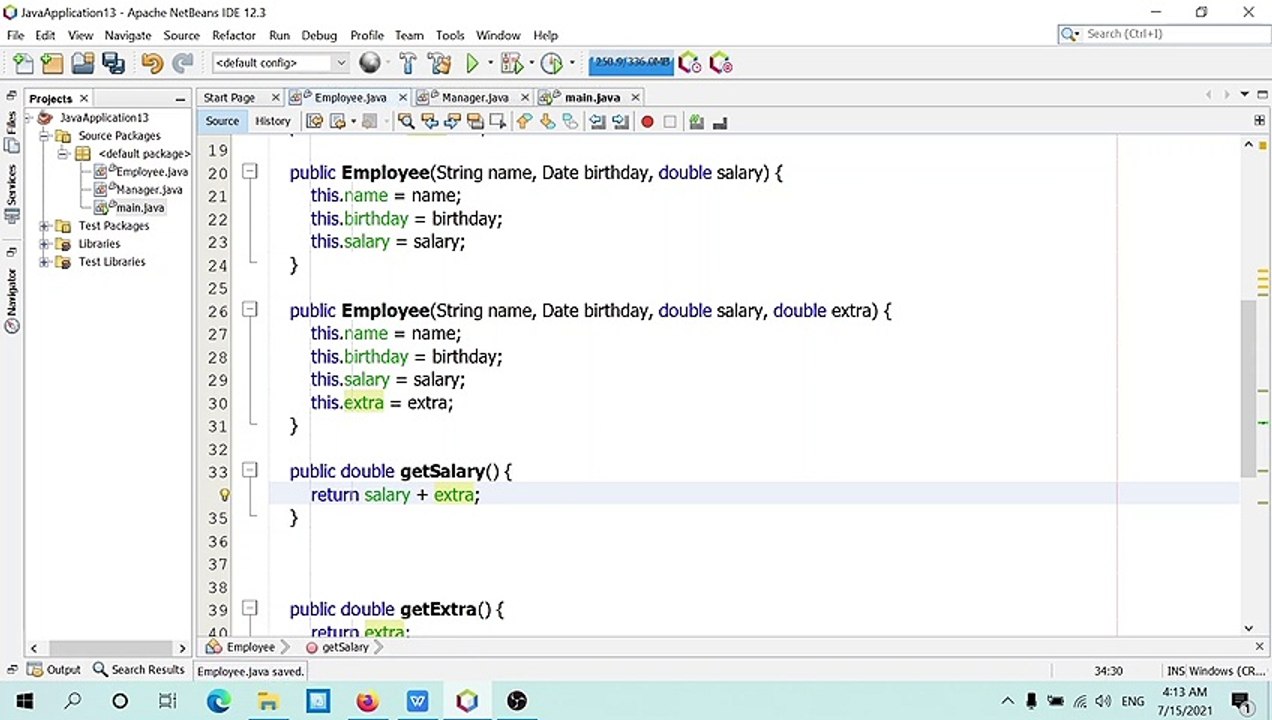The image size is (1272, 720).
Task: Click the globe browser icon in toolbar
Action: [370, 62]
